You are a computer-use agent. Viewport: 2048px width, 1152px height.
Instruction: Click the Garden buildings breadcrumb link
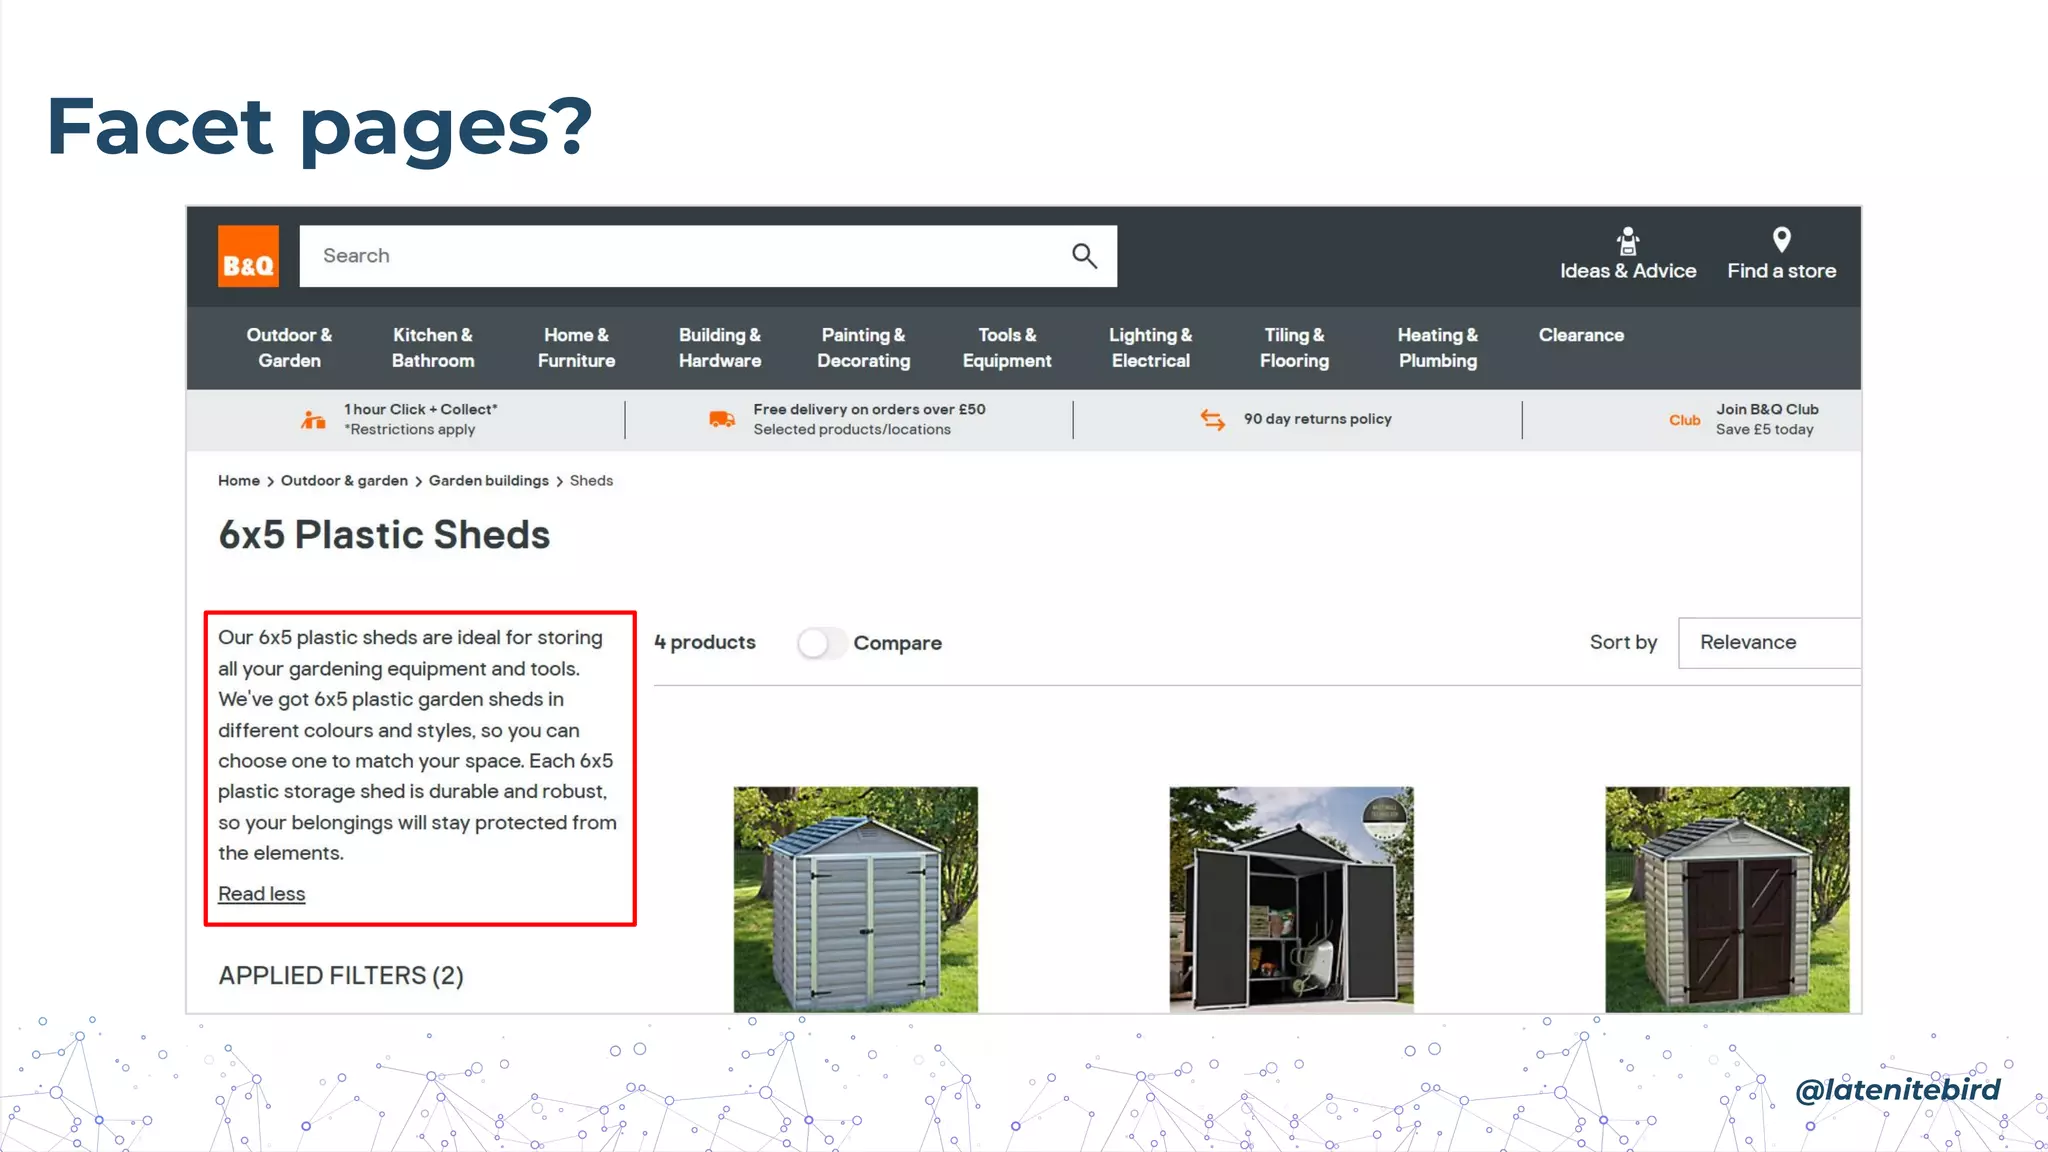[488, 481]
